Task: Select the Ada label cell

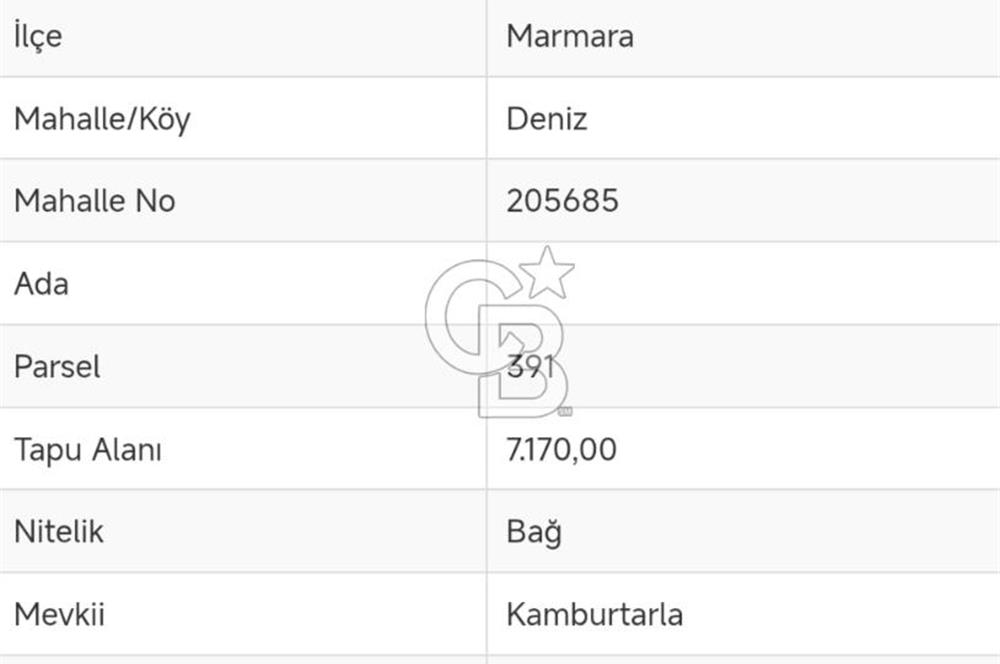Action: pyautogui.click(x=41, y=284)
